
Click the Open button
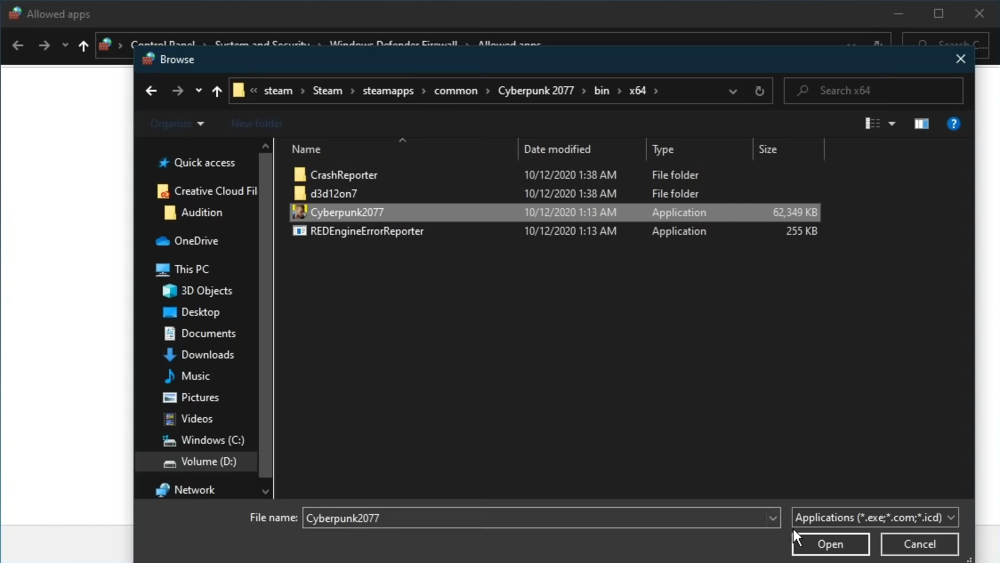point(830,544)
